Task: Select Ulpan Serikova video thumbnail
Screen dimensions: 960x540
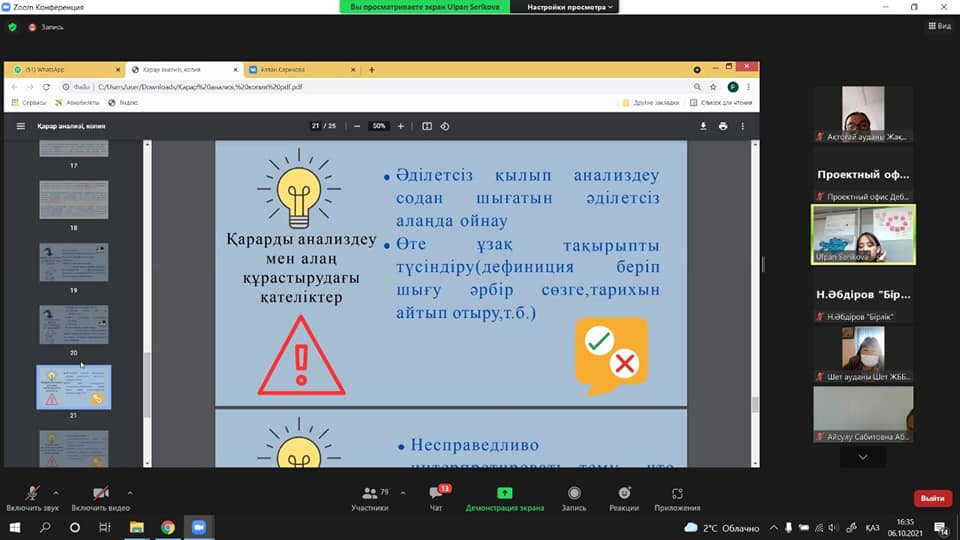Action: 863,234
